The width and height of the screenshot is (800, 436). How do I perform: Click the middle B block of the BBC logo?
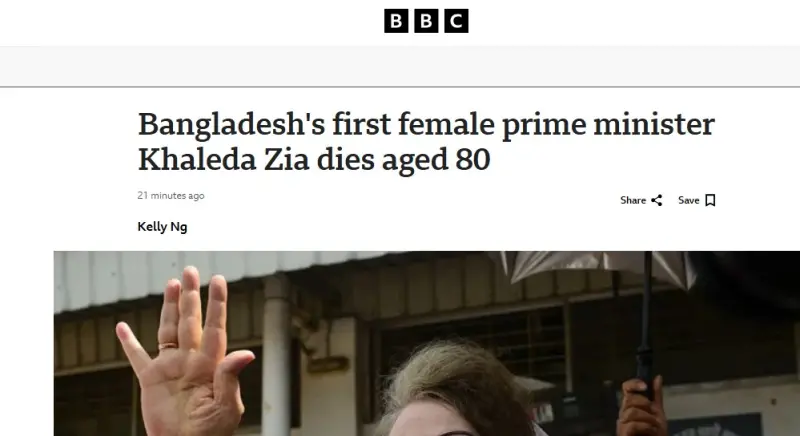(426, 21)
